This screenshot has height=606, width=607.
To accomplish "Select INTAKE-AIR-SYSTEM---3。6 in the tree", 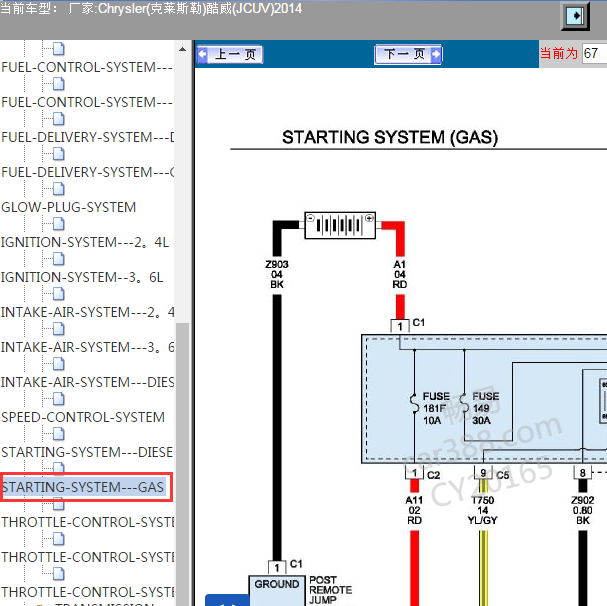I will point(87,347).
